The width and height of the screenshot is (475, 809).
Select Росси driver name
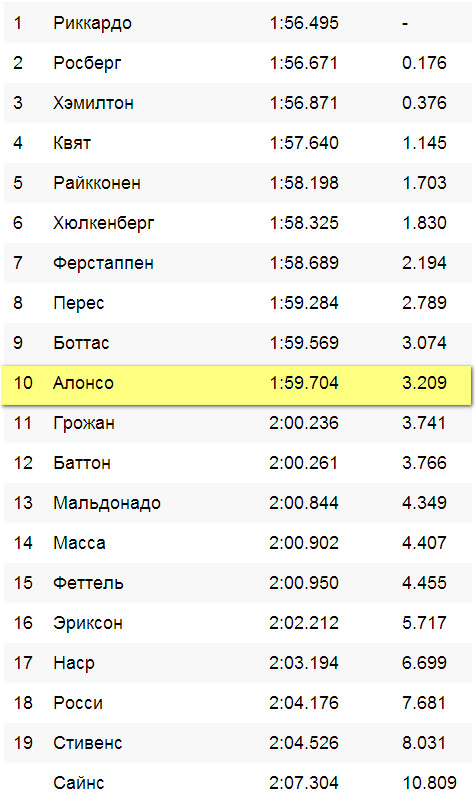tap(78, 703)
